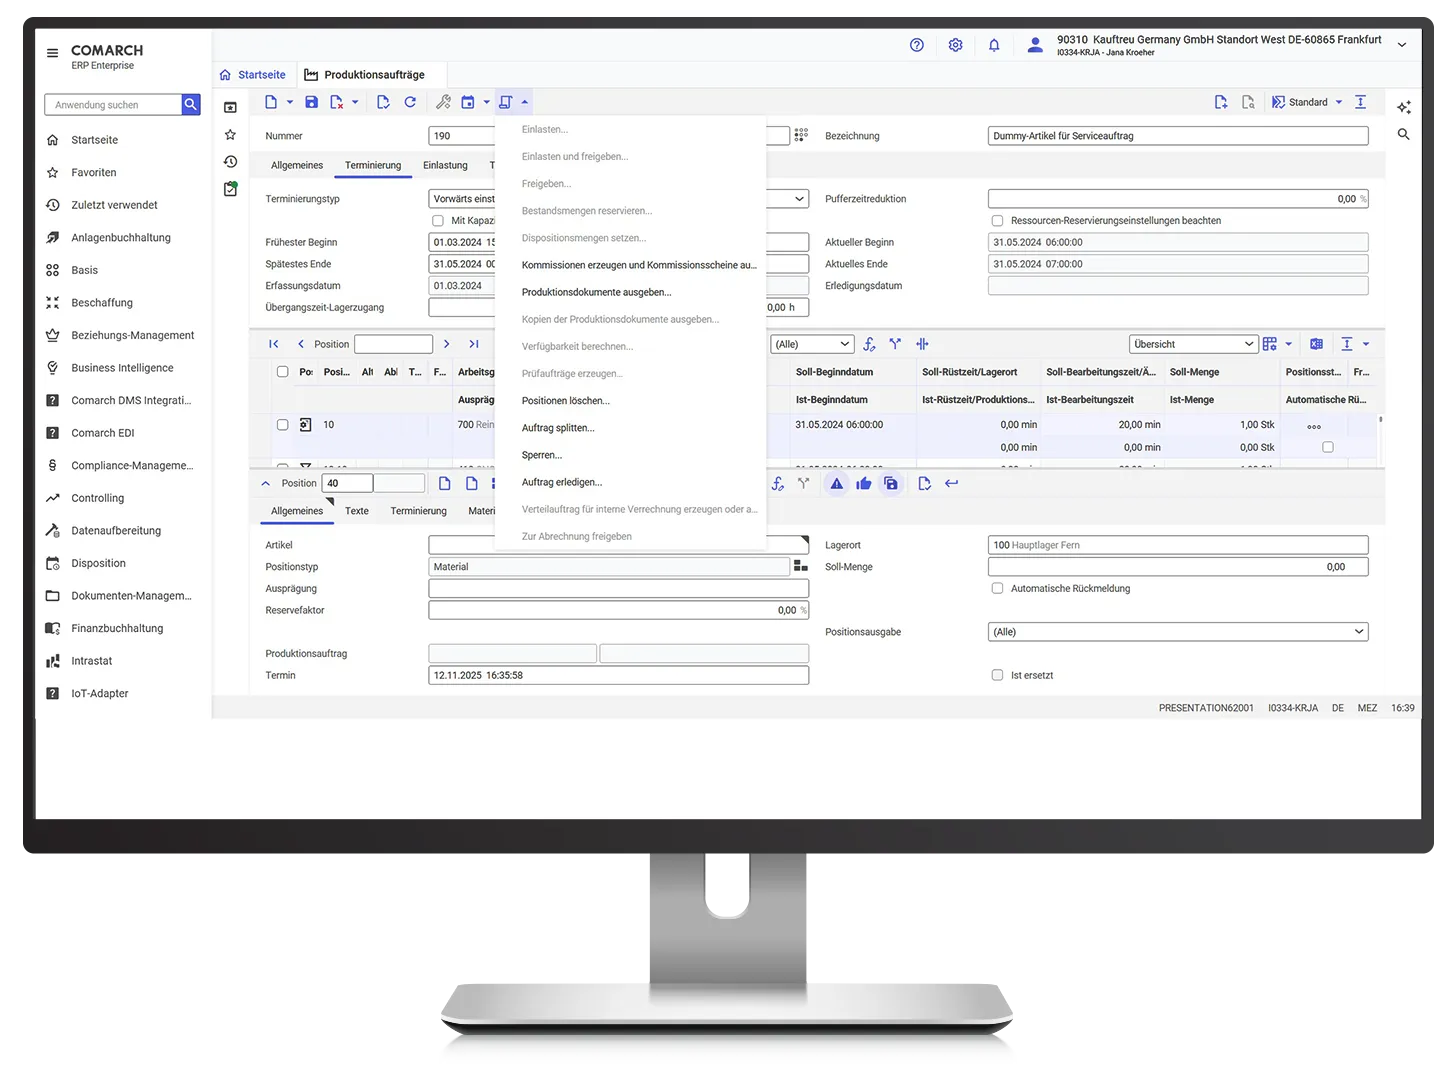1454x1080 pixels.
Task: Open Finanzbuchhaltung in the sidebar
Action: (117, 629)
